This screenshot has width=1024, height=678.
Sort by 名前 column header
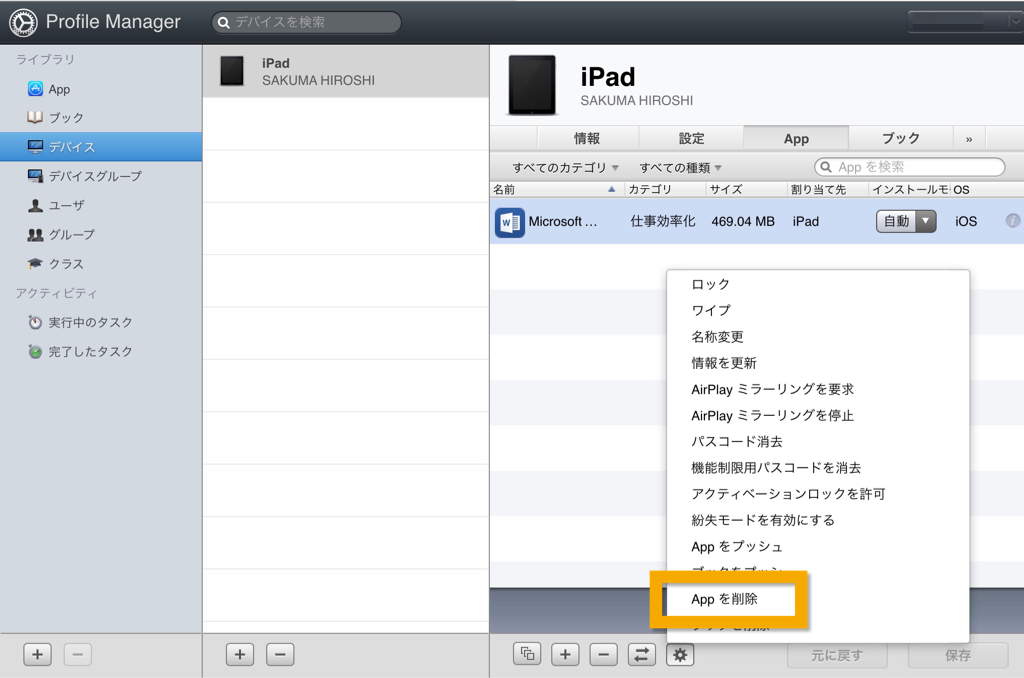coord(556,189)
